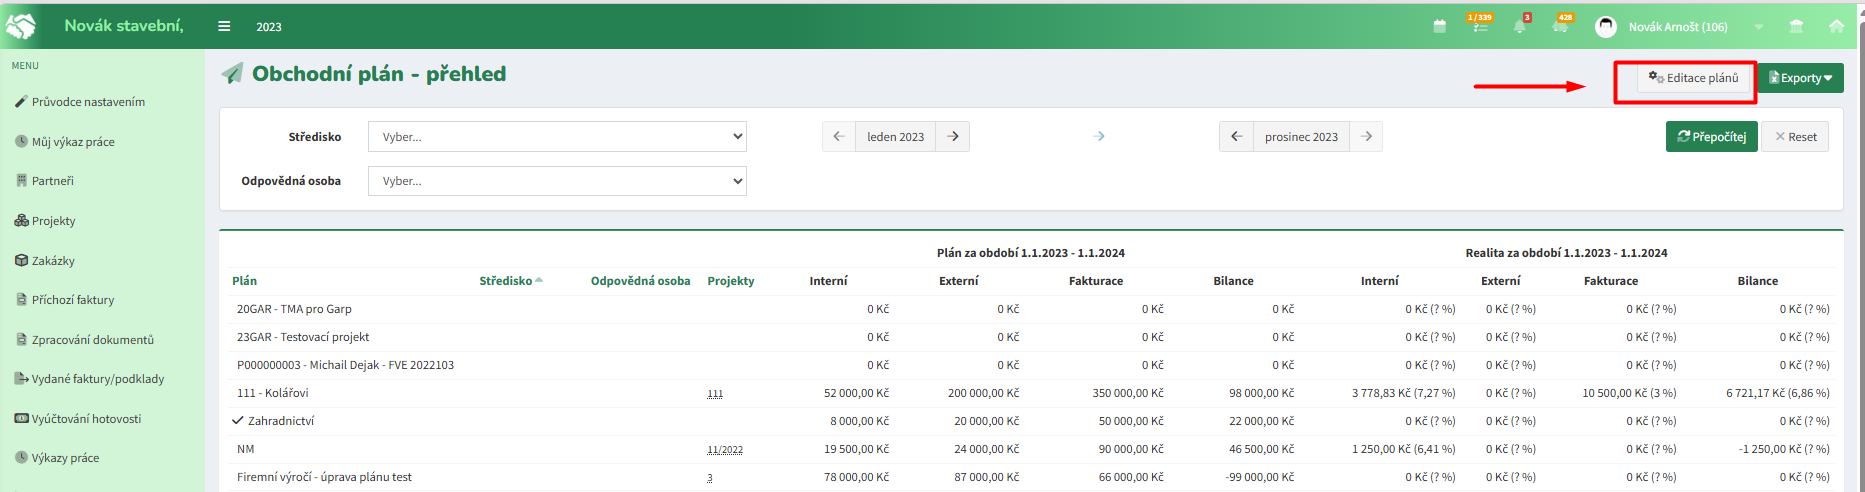Open the Novák Arnošt user menu arrow
This screenshot has width=1865, height=492.
tap(1758, 27)
